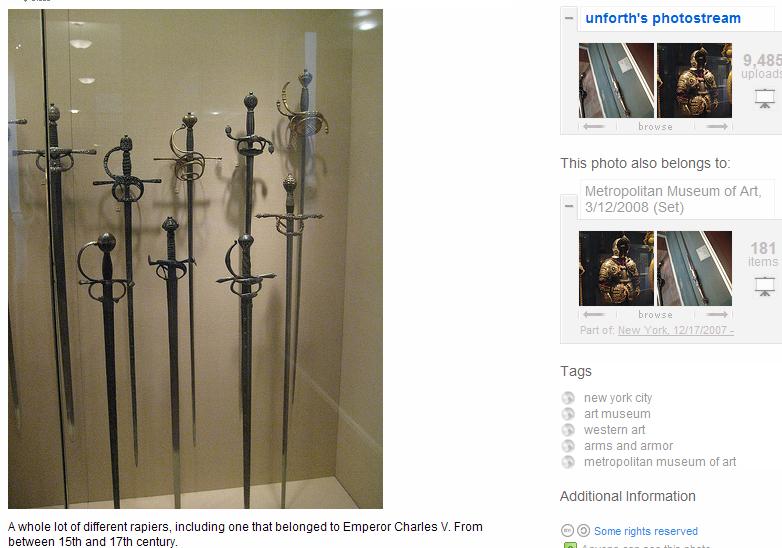Go to previous photo arrow in photostream
Viewport: 782px width, 548px height.
(x=593, y=127)
